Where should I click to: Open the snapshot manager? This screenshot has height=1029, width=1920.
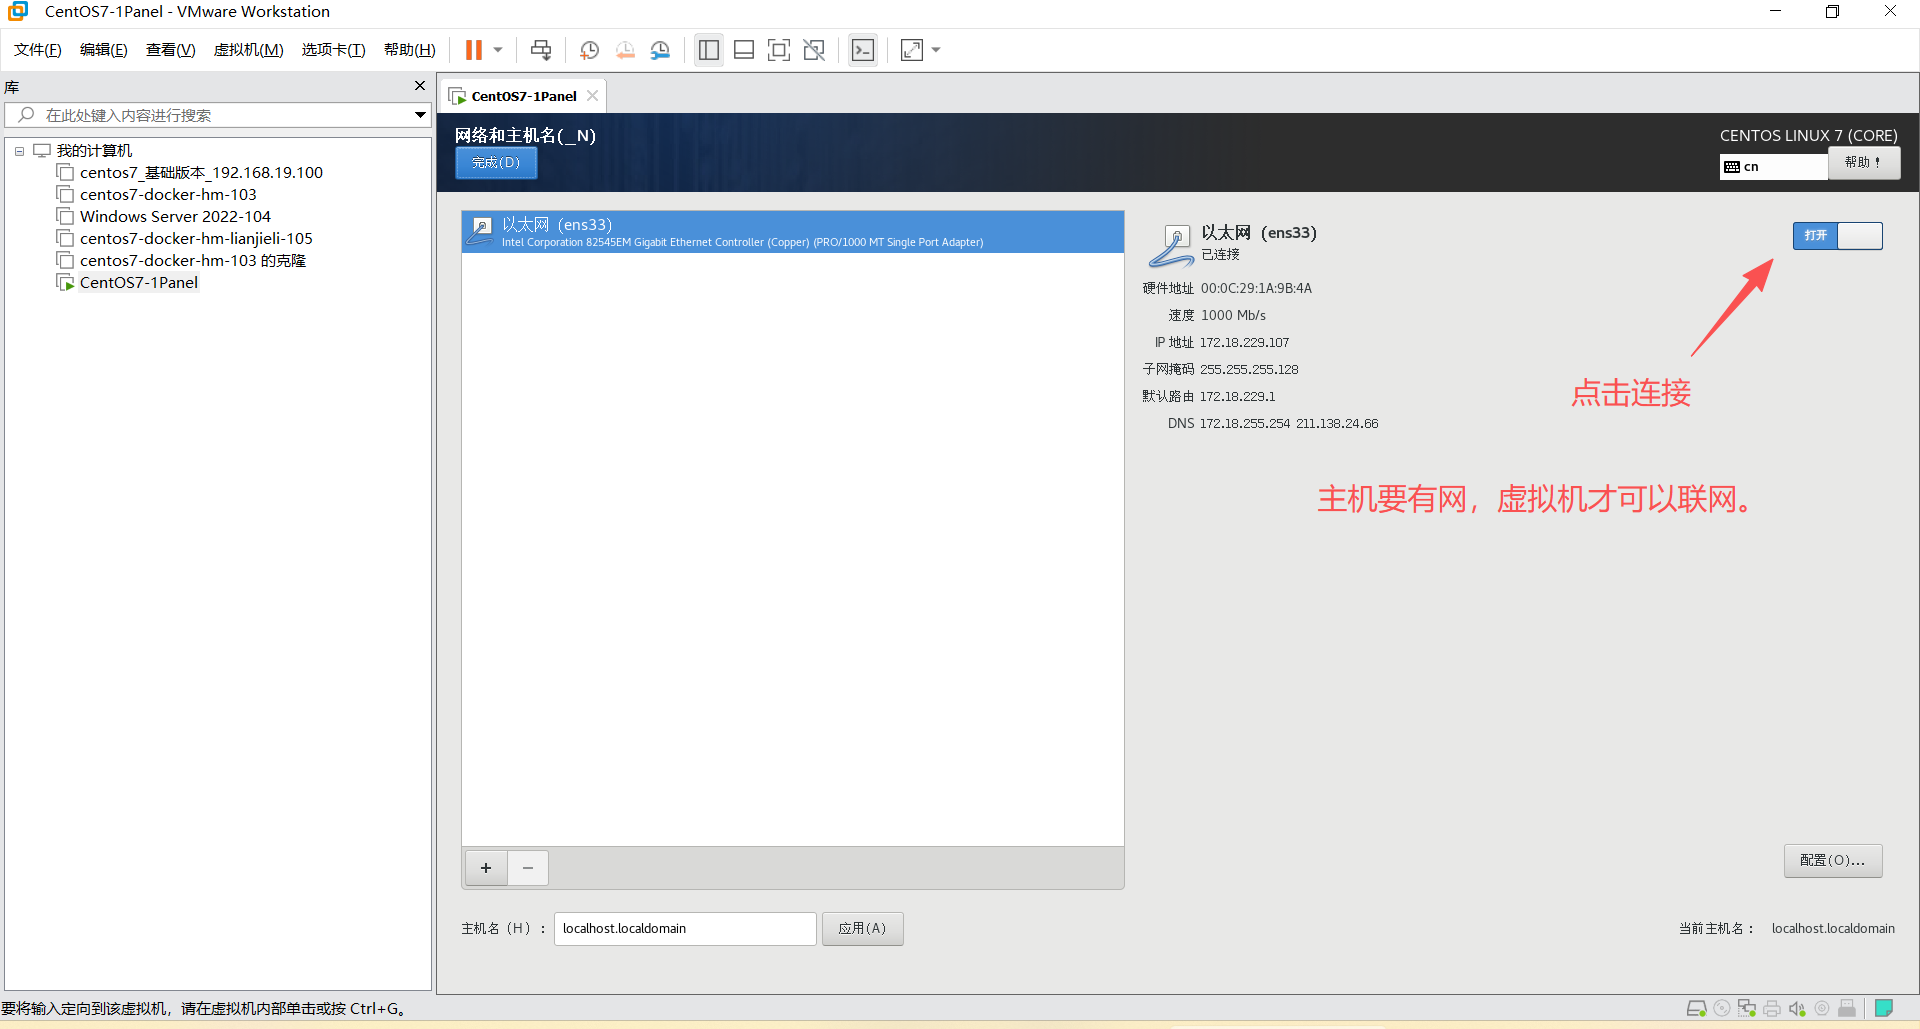pos(660,50)
